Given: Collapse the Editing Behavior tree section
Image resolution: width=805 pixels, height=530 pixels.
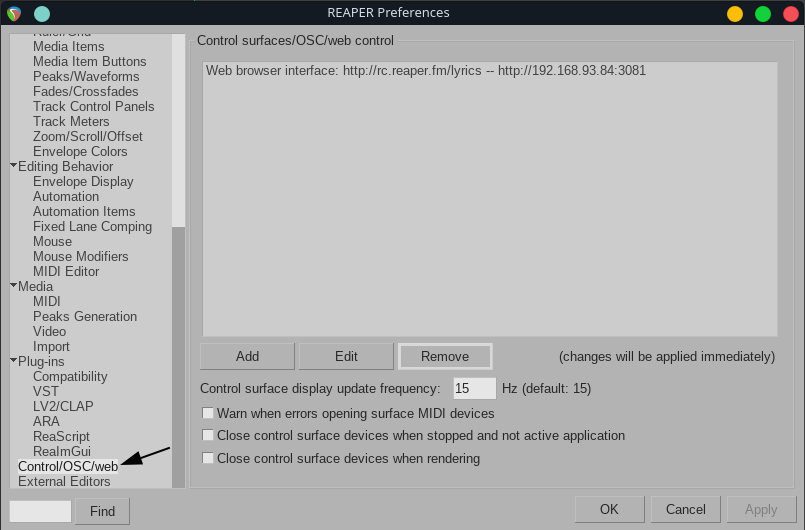Looking at the screenshot, I should point(13,166).
